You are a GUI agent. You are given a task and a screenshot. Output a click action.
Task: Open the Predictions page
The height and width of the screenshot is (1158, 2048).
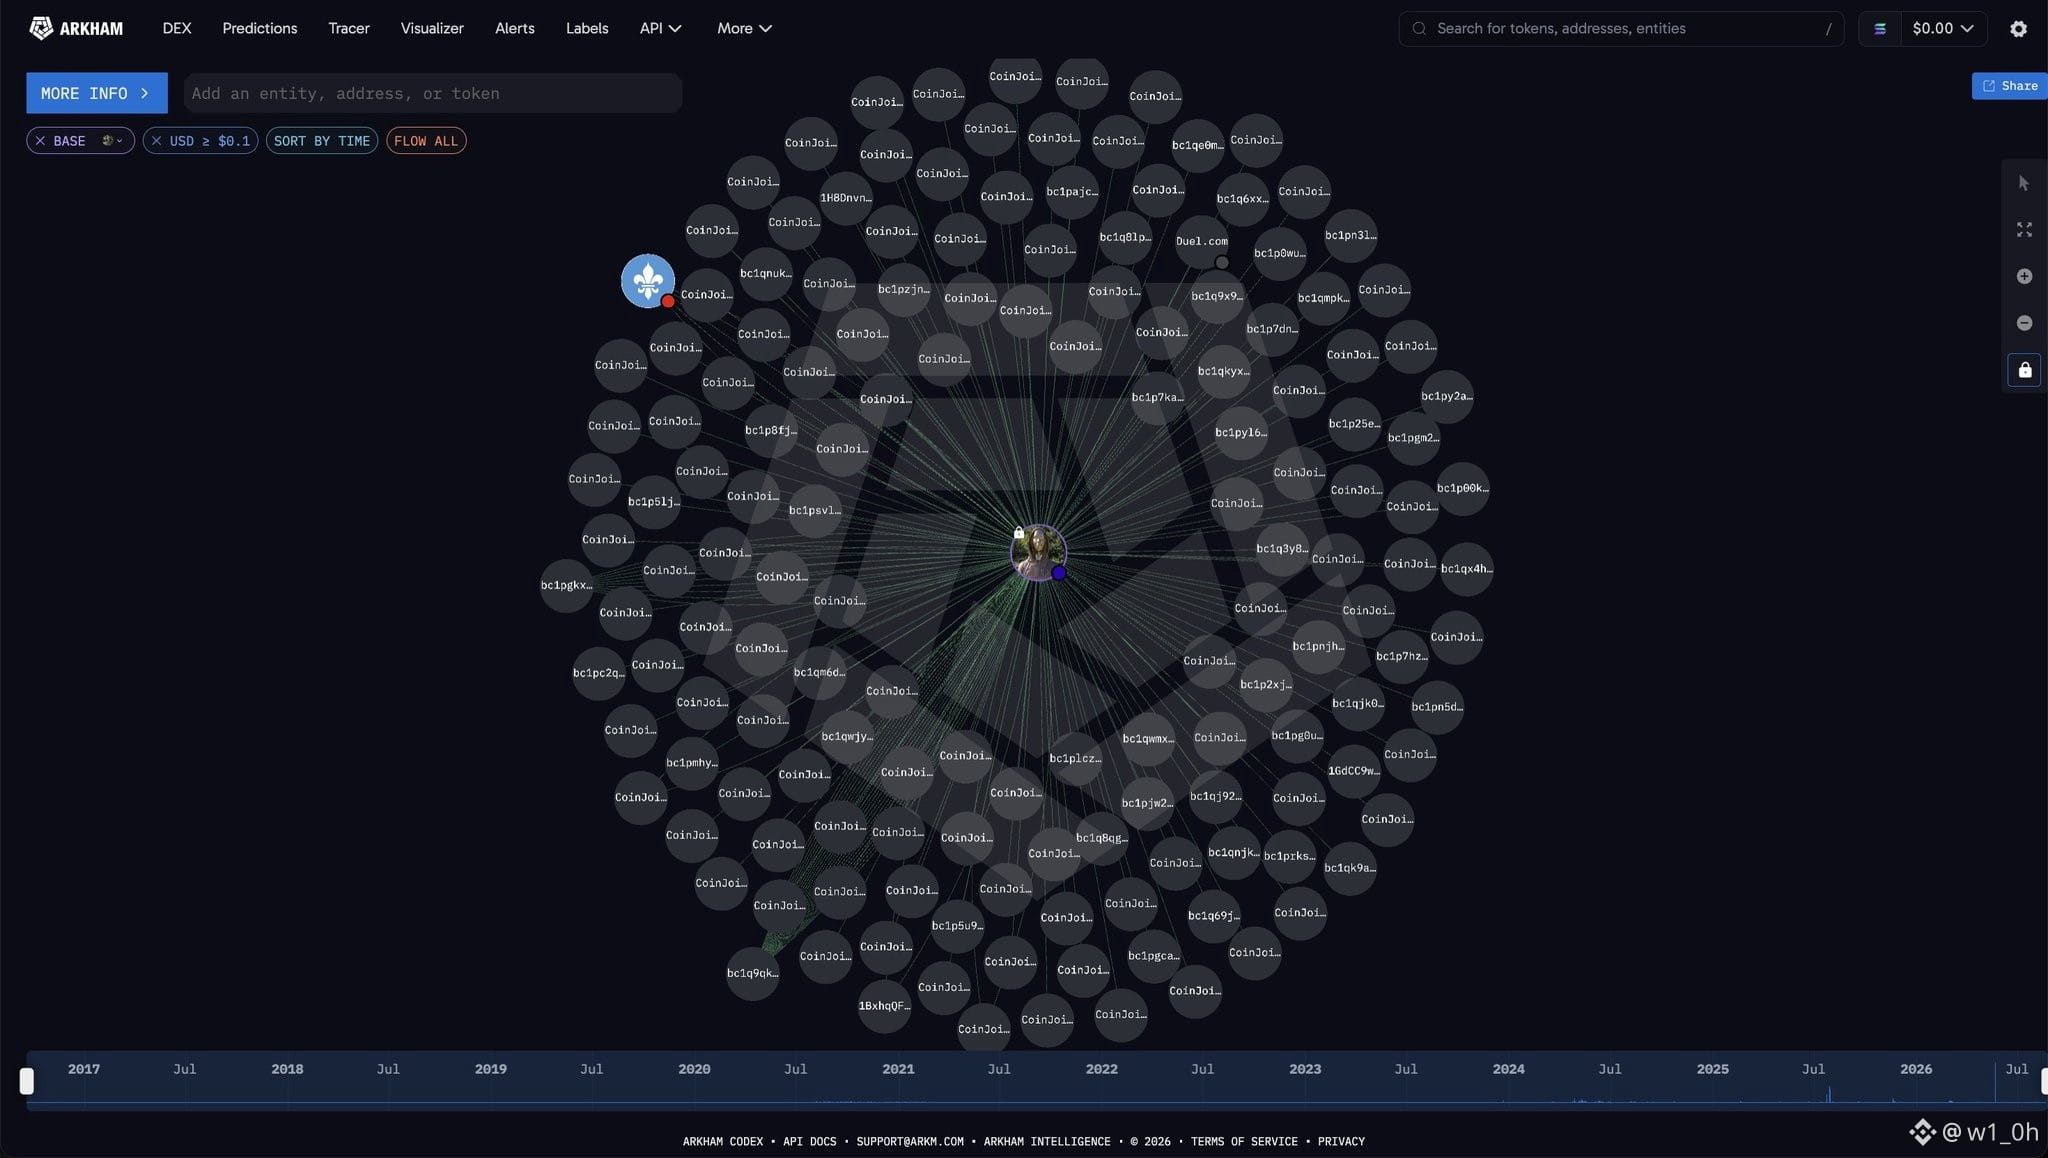260,28
